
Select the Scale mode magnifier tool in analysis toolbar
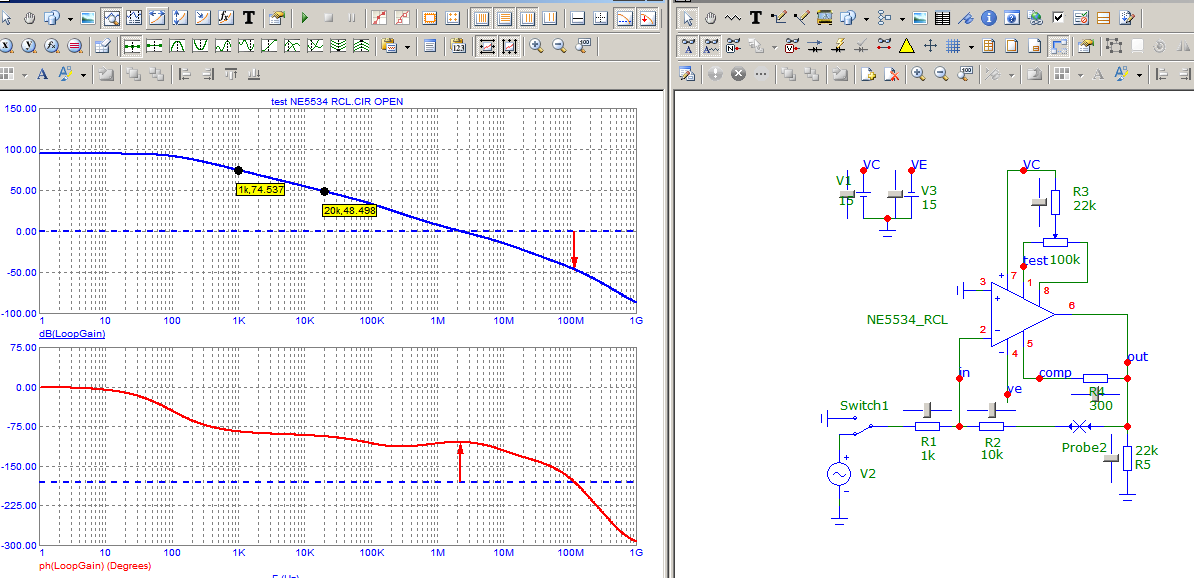pyautogui.click(x=111, y=18)
